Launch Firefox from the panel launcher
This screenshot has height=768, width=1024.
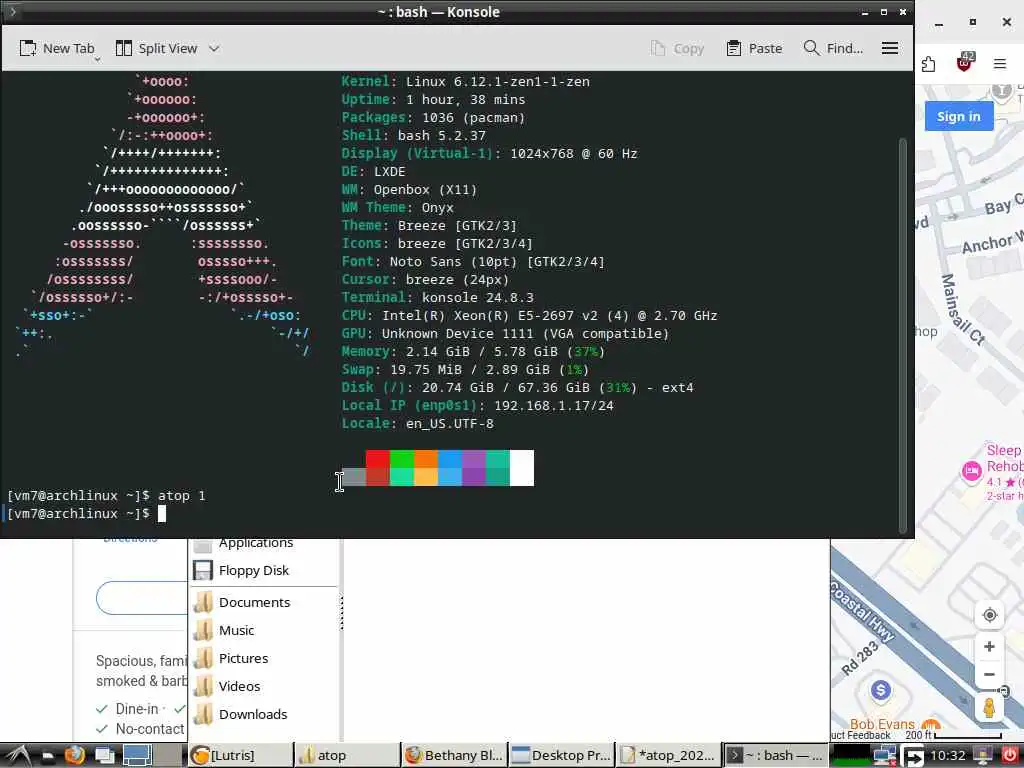click(x=74, y=756)
